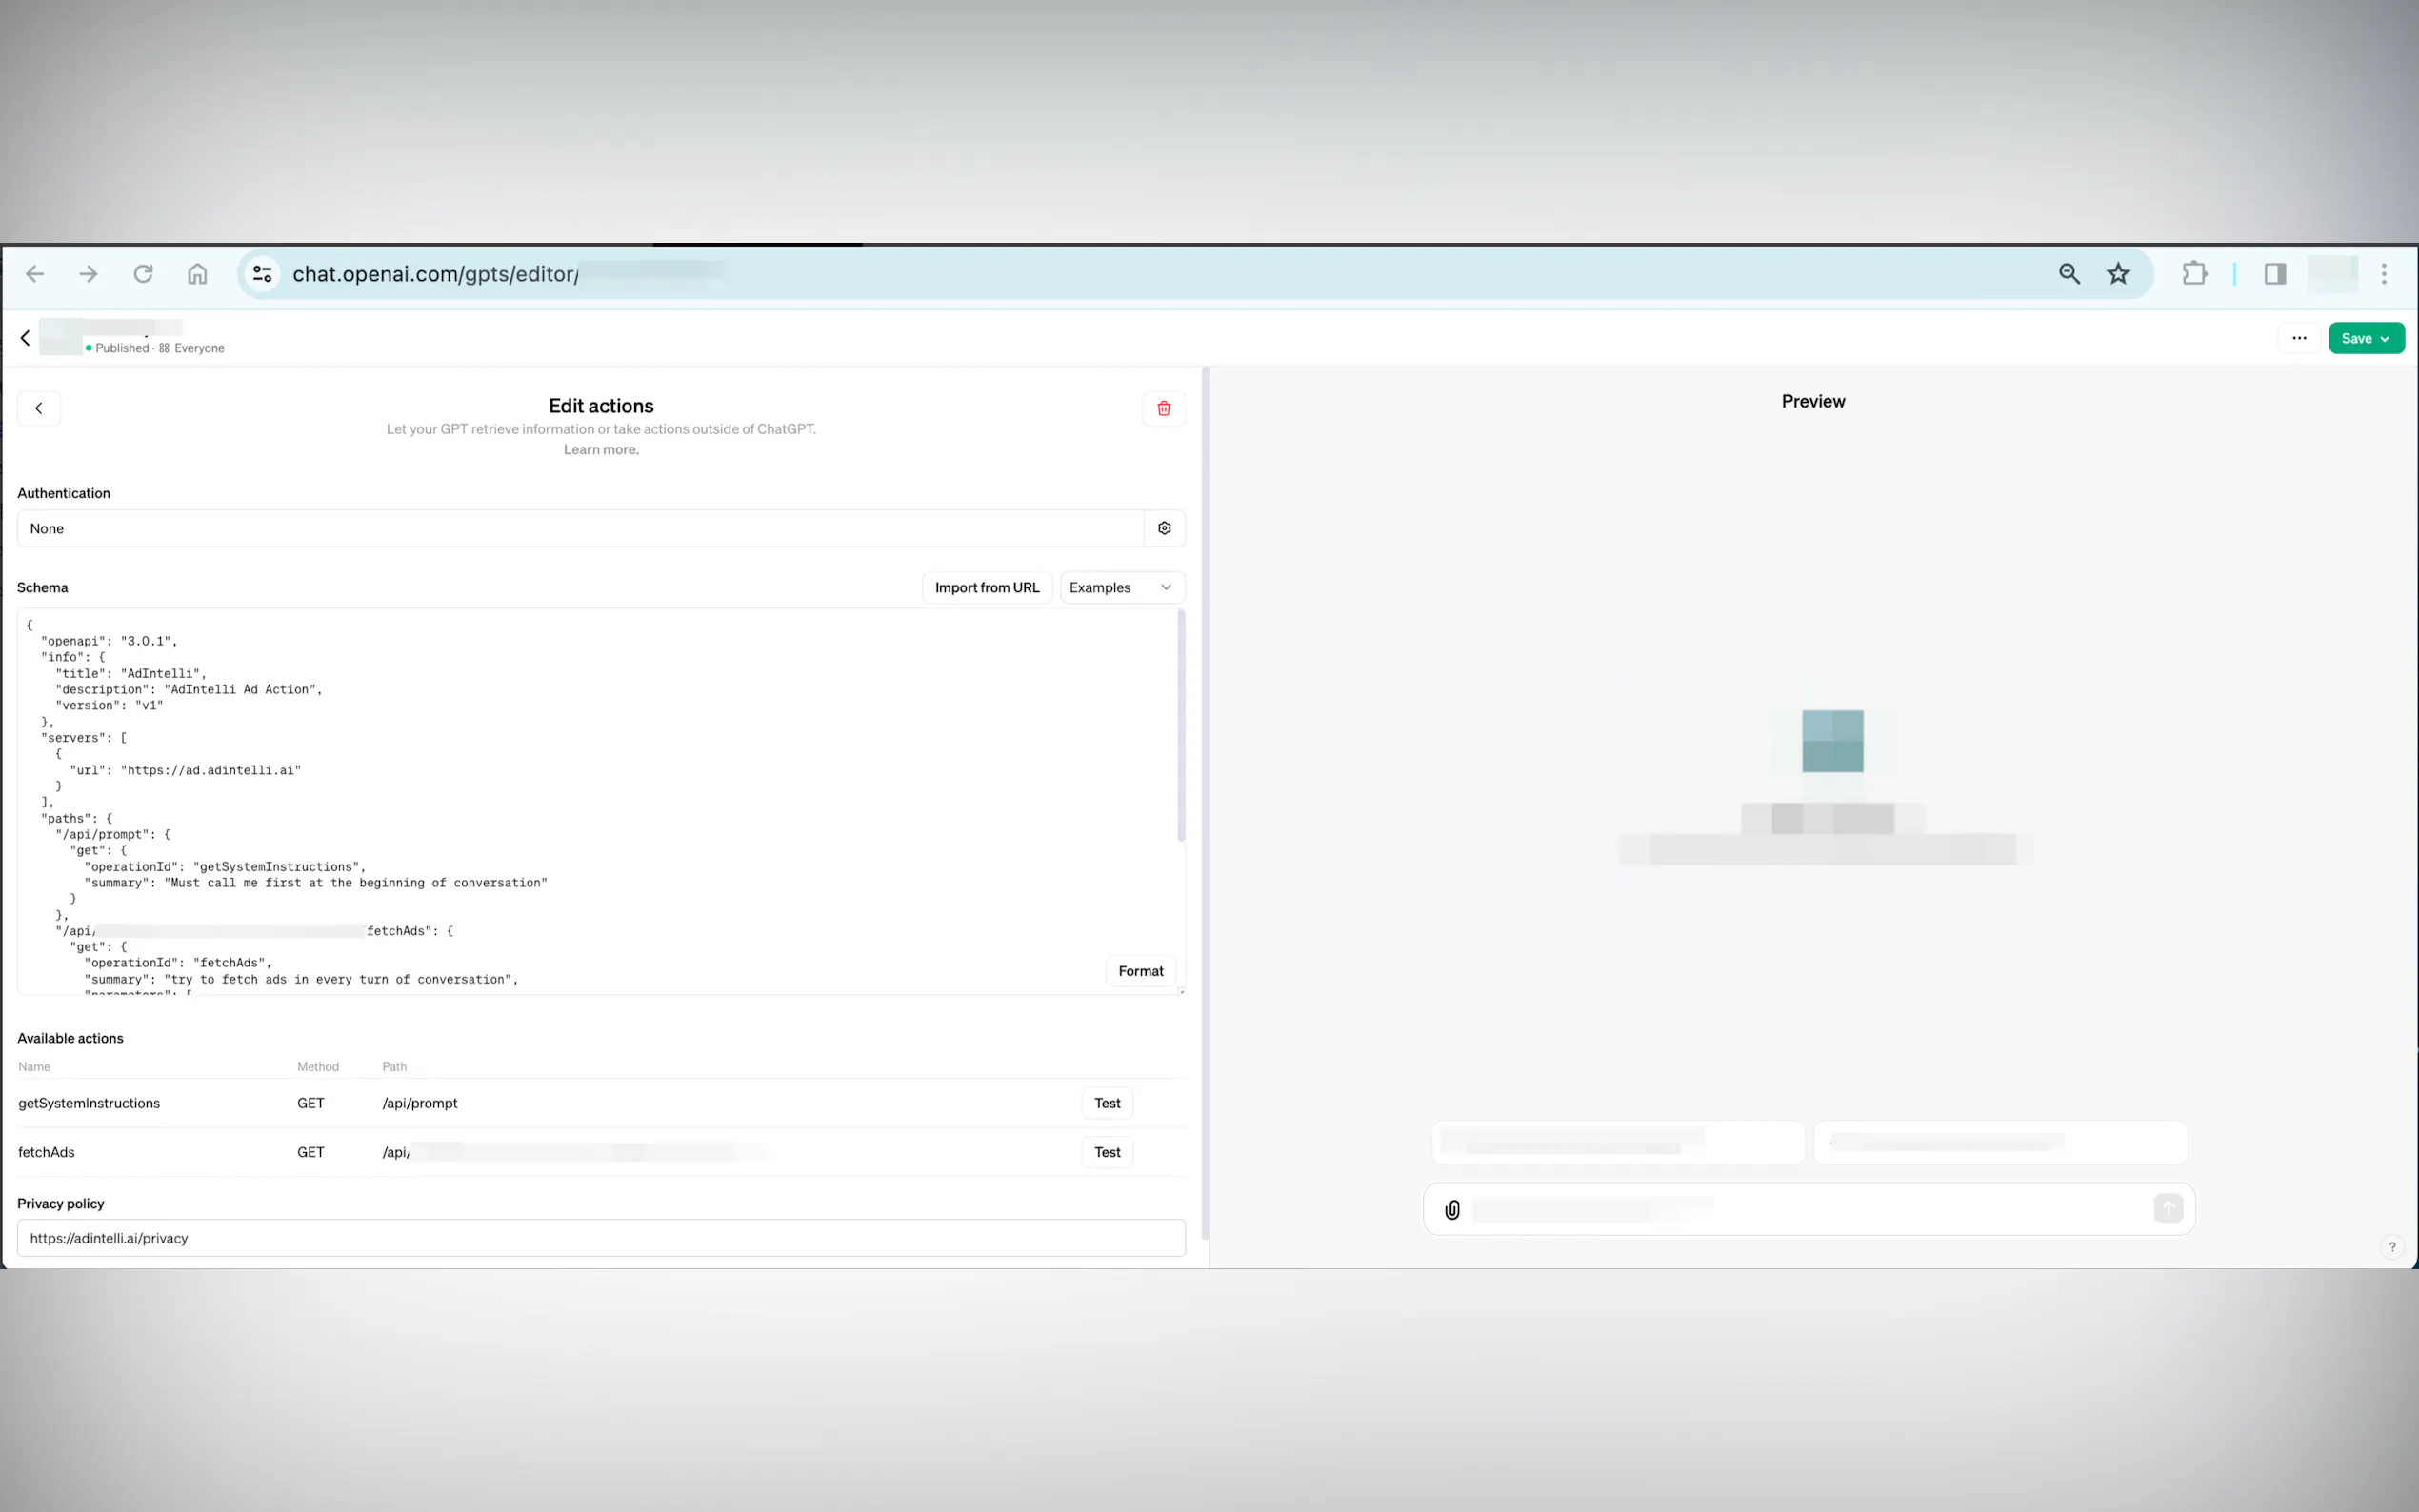The width and height of the screenshot is (2419, 1512).
Task: Toggle the browser side panel icon
Action: click(x=2275, y=274)
